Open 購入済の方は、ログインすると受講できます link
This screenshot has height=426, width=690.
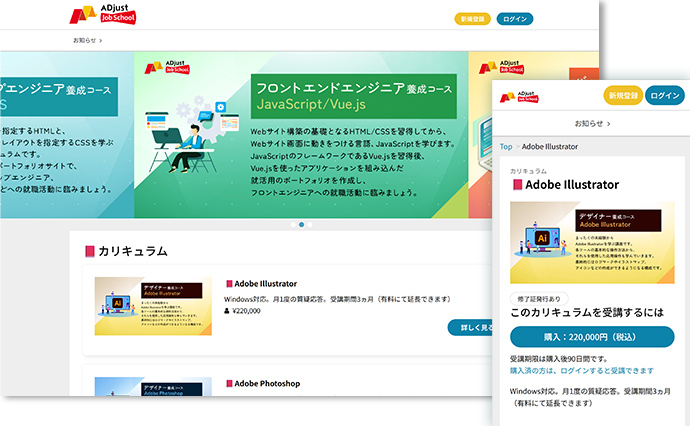[x=582, y=371]
